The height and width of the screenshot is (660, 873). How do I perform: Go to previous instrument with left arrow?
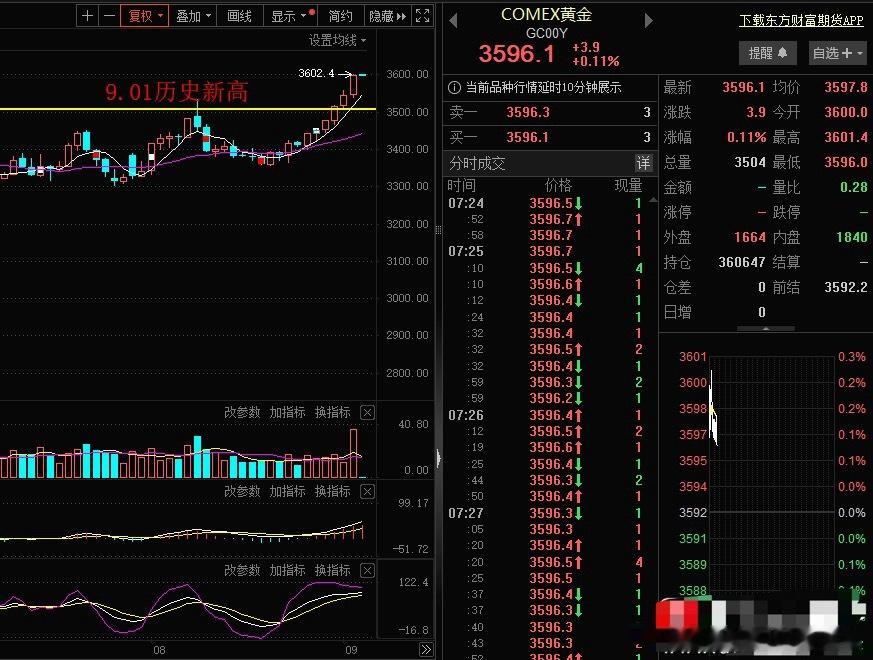pyautogui.click(x=453, y=21)
